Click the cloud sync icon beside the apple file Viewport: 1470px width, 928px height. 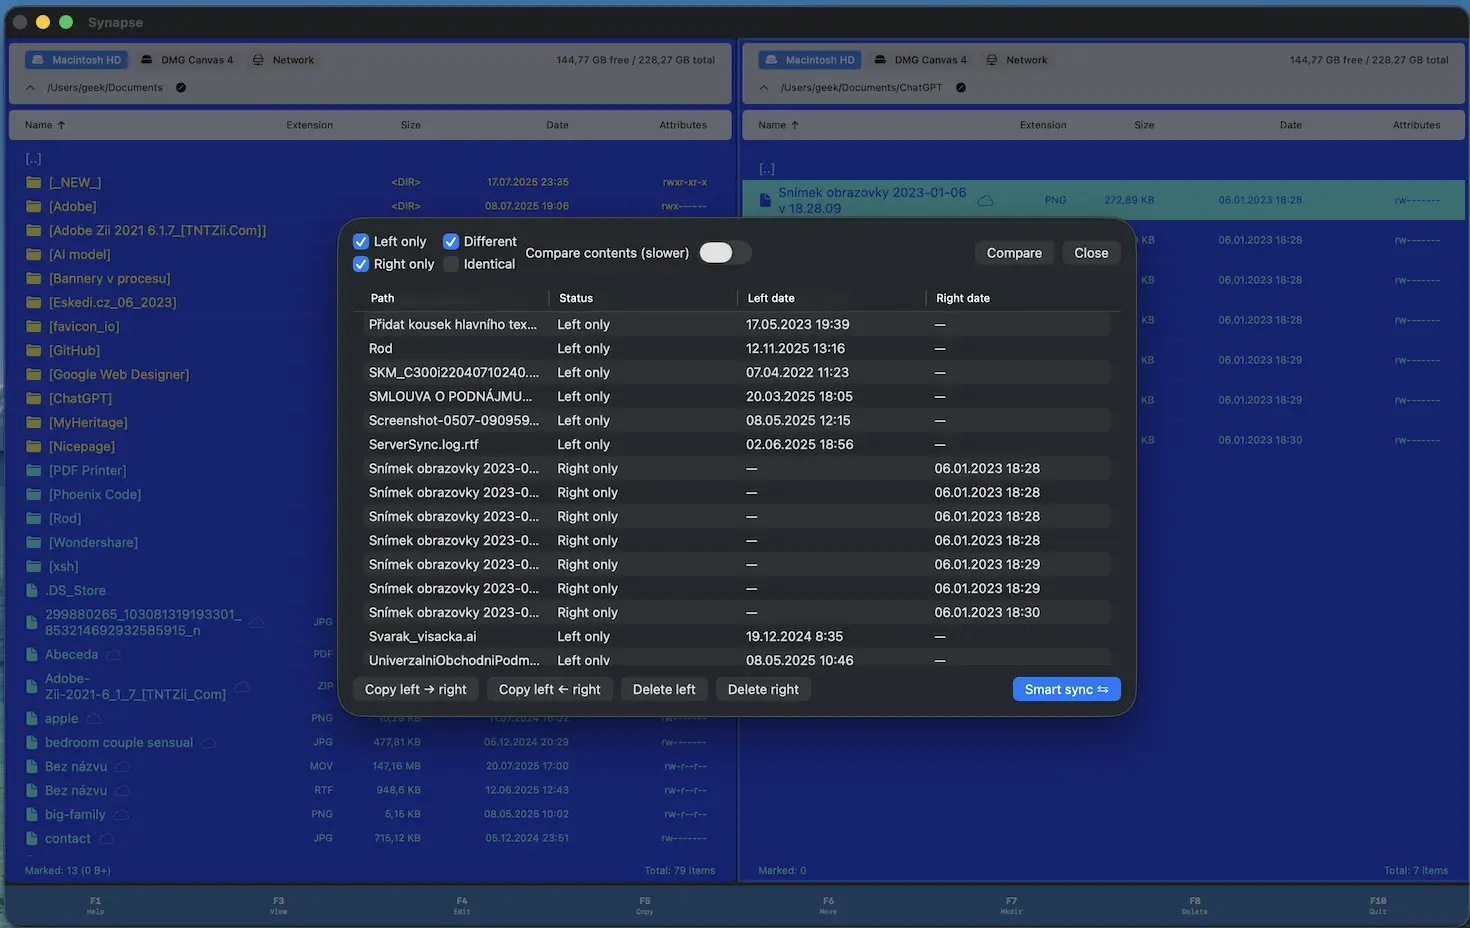(x=93, y=717)
